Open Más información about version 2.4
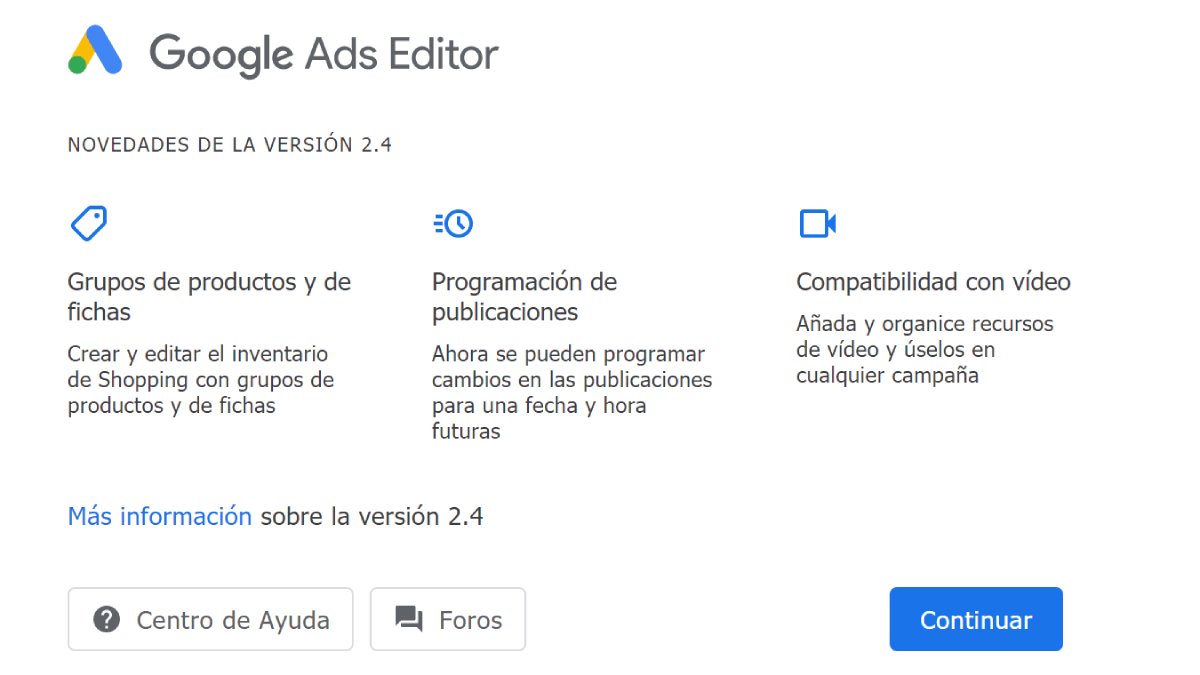The height and width of the screenshot is (675, 1200). (158, 516)
